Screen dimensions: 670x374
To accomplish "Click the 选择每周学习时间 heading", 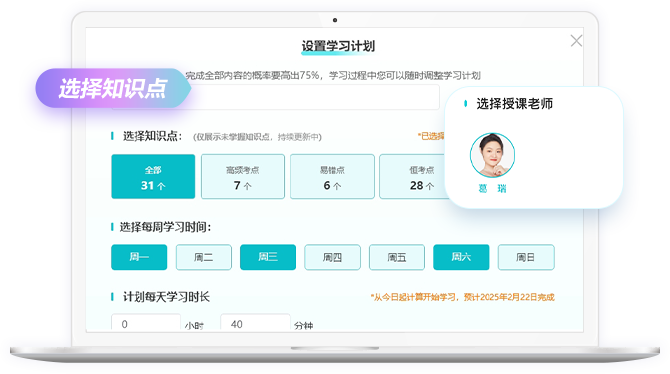I will tap(165, 227).
